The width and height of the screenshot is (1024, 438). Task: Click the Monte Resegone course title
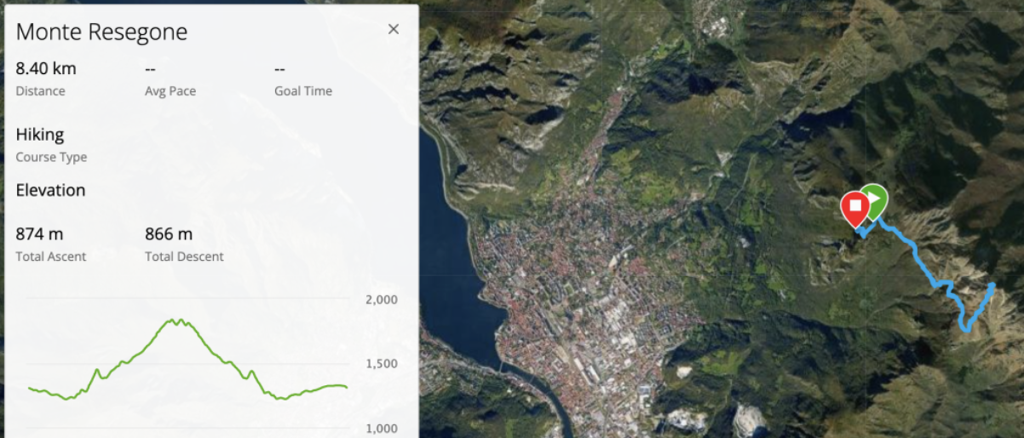(101, 32)
